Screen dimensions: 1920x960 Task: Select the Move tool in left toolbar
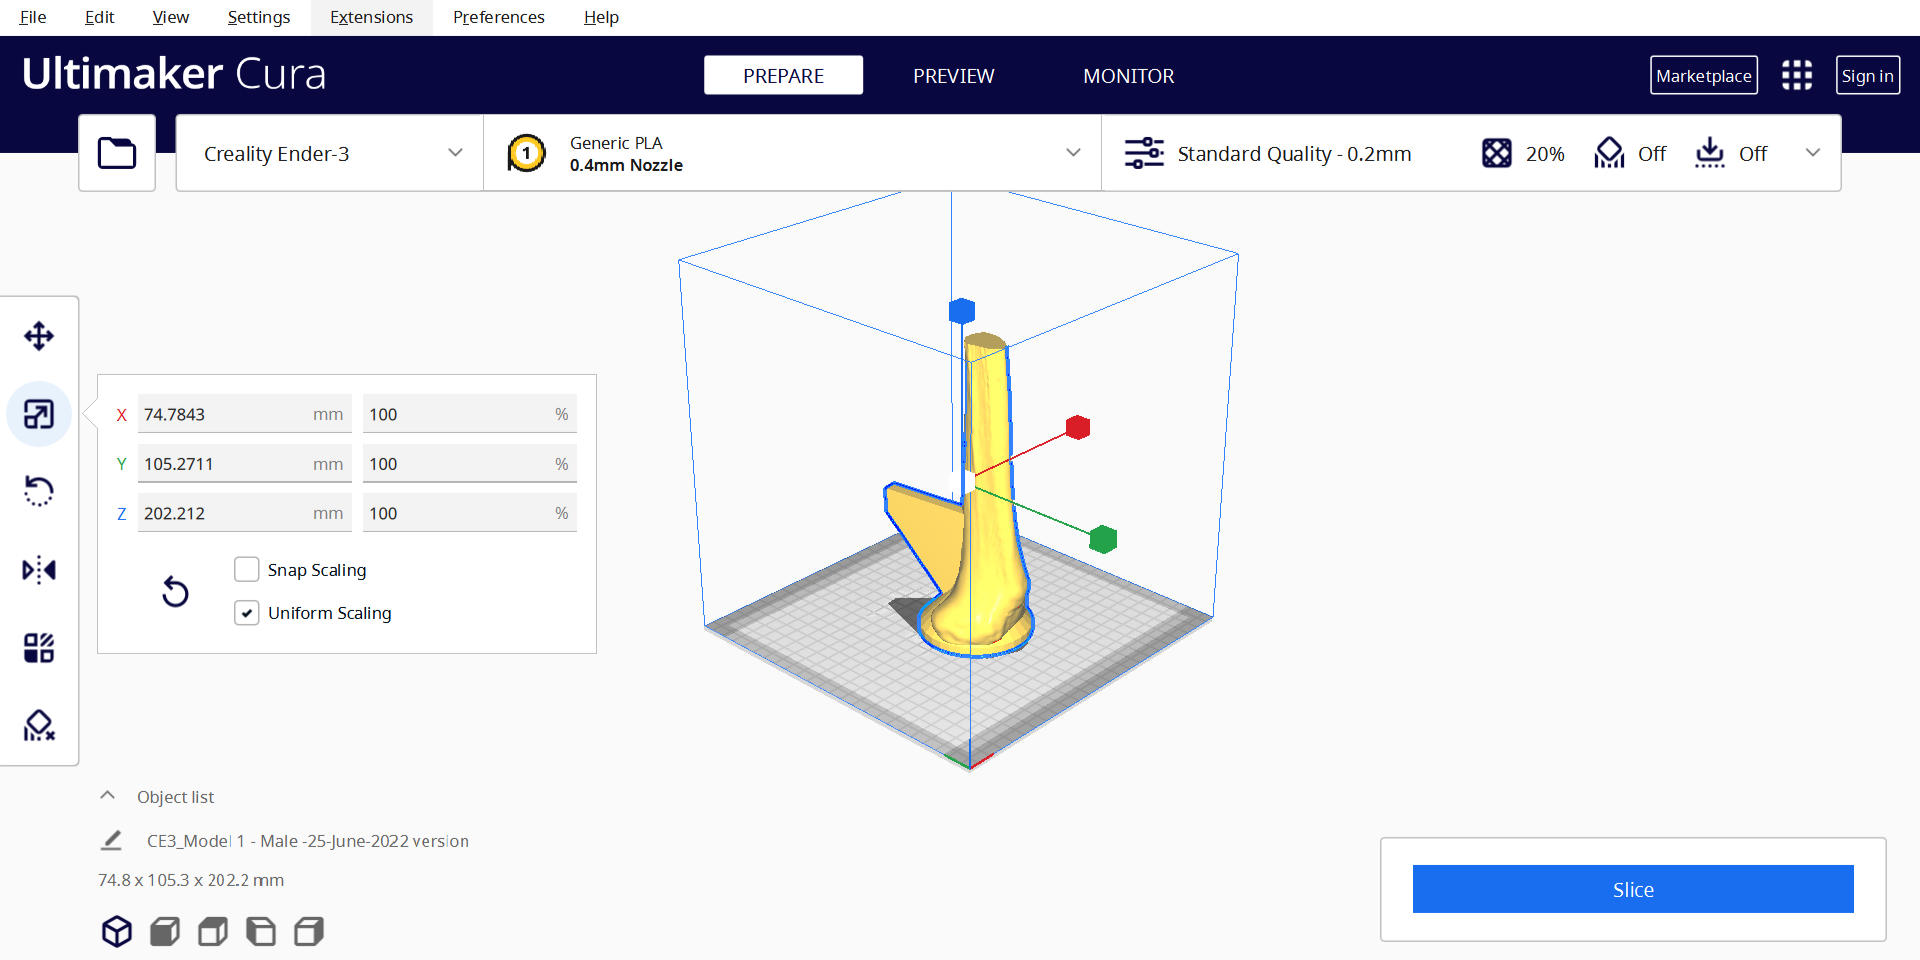tap(39, 336)
